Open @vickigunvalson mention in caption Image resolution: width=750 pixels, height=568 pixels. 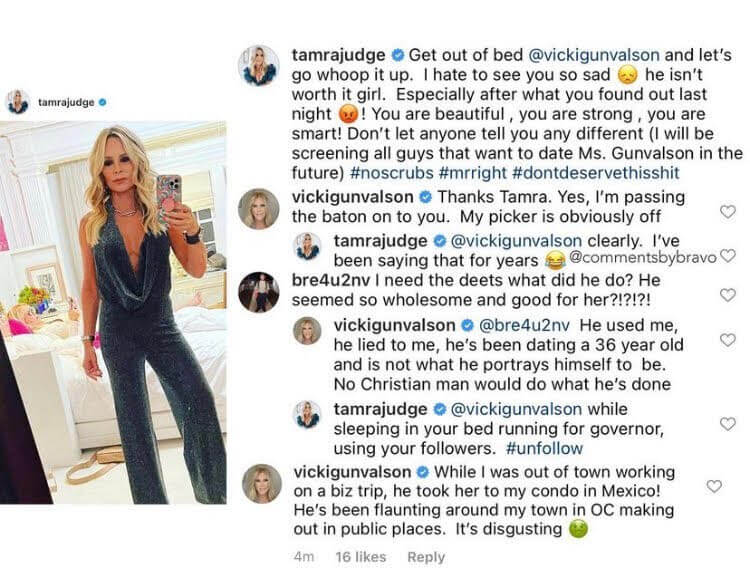click(x=594, y=55)
